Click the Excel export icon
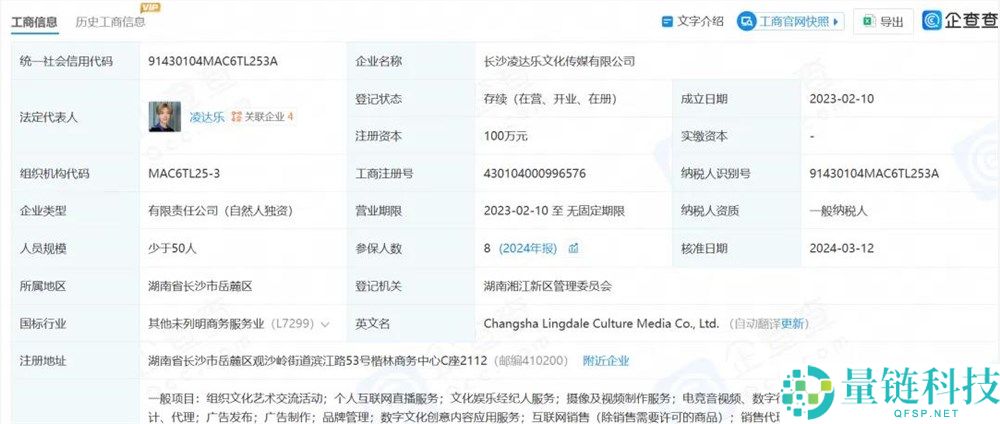Image resolution: width=1000 pixels, height=424 pixels. (869, 21)
